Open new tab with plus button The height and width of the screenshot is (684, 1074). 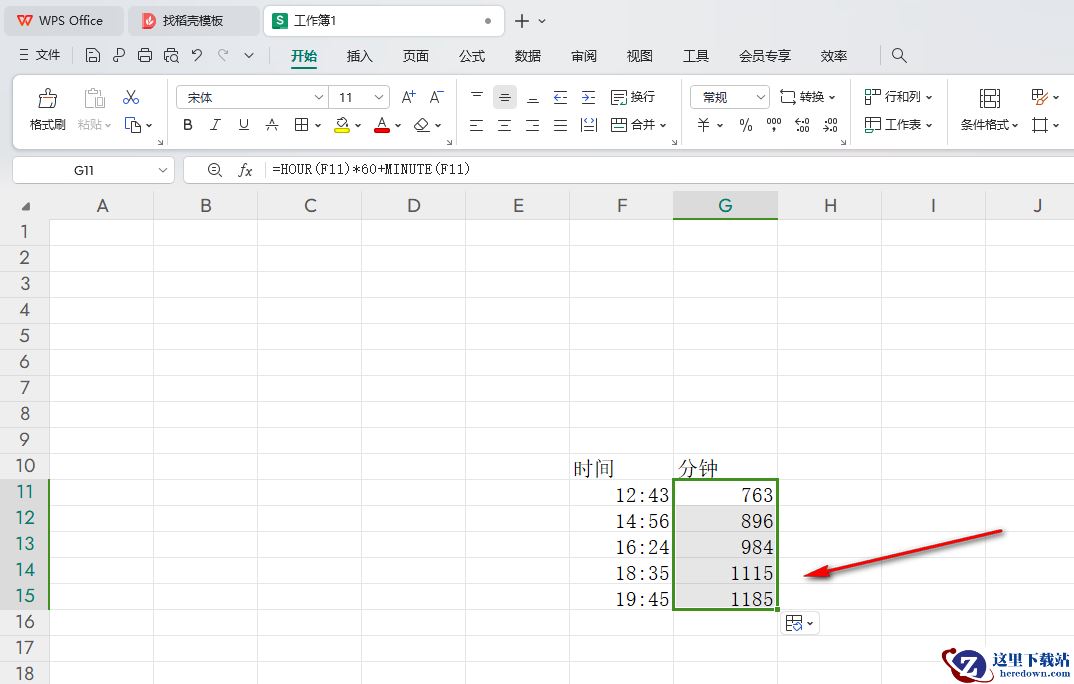point(522,21)
